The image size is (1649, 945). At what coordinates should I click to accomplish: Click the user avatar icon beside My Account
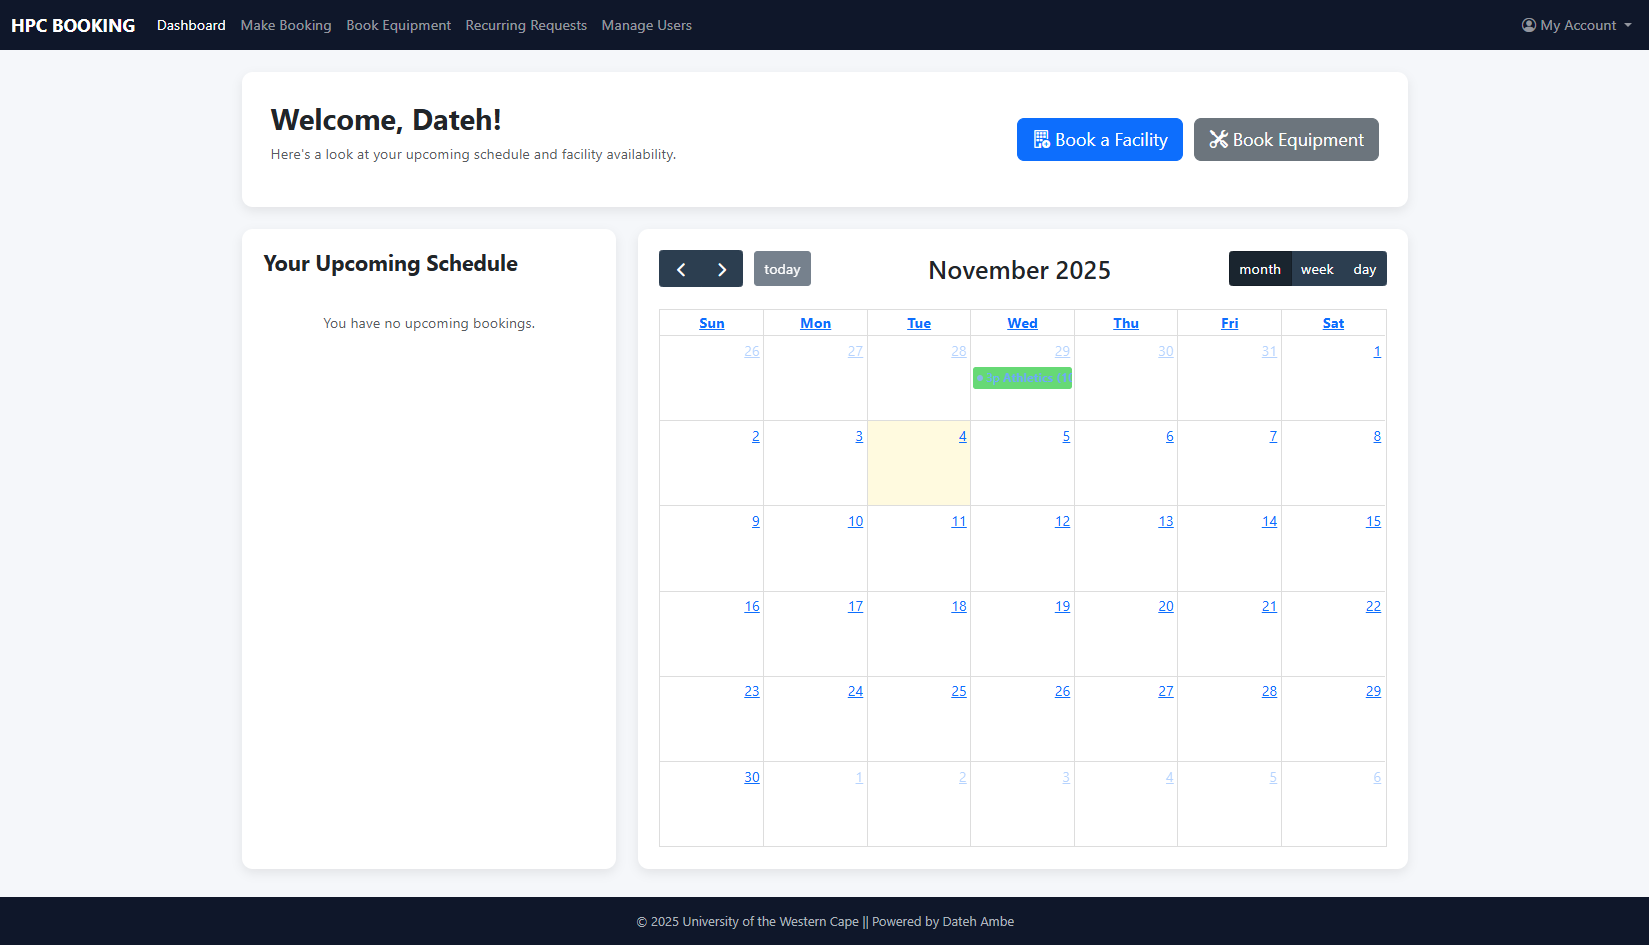1528,25
